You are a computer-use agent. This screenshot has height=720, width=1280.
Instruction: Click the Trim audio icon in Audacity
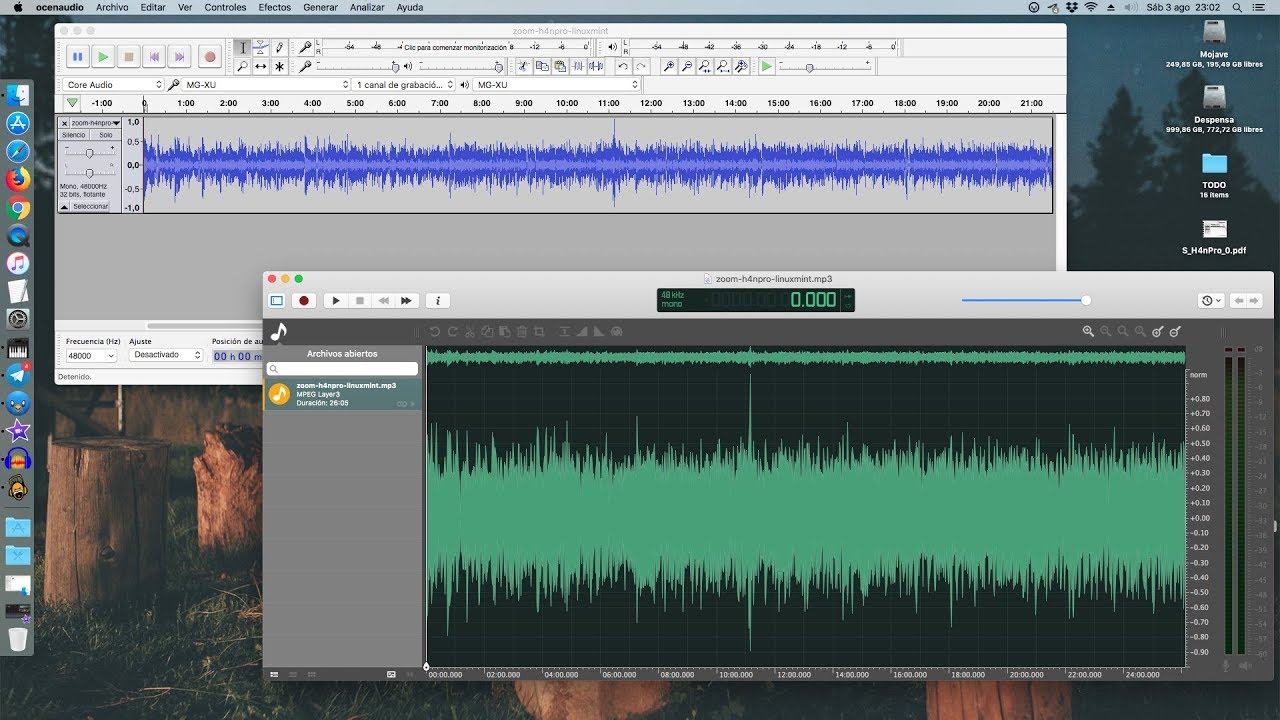tap(578, 66)
